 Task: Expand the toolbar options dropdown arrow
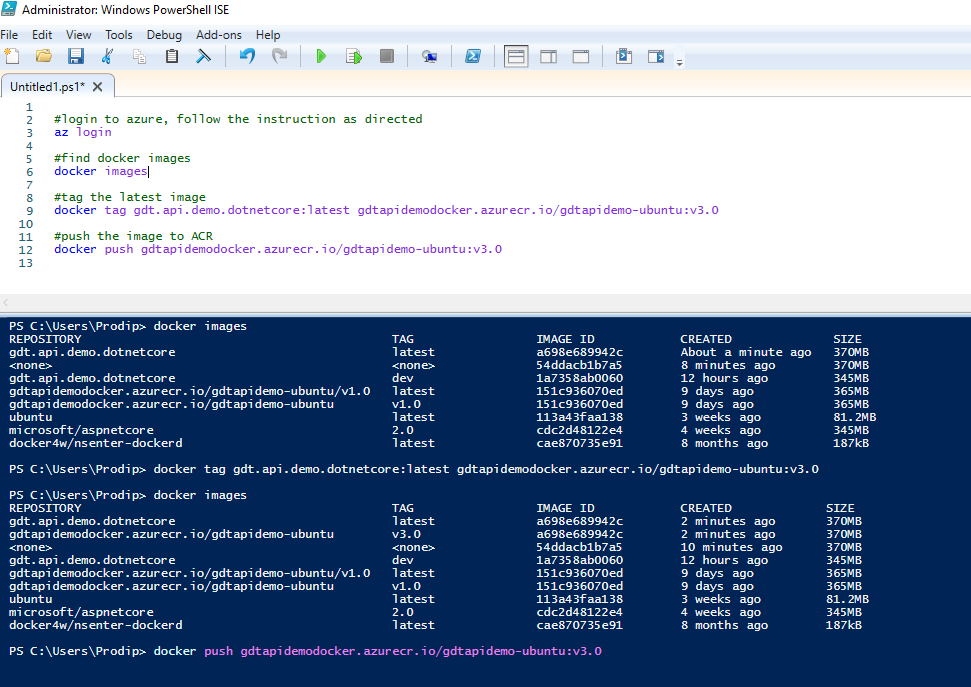pyautogui.click(x=679, y=63)
